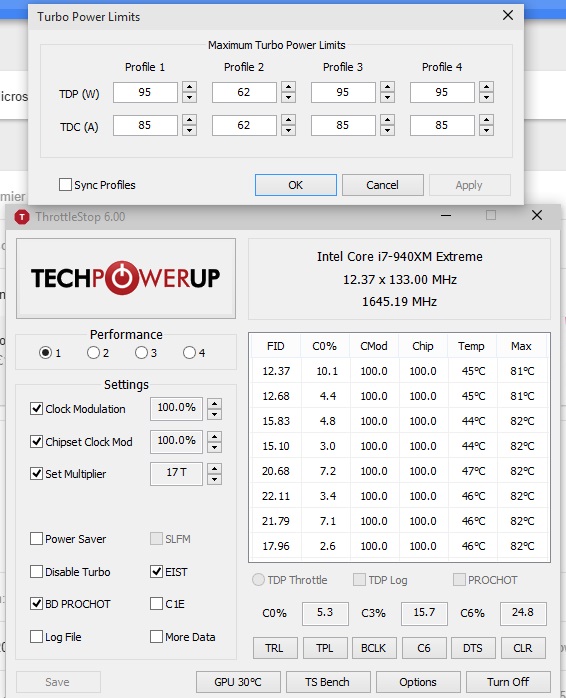Click the C6% value field showing 24.8
The width and height of the screenshot is (566, 698).
(523, 613)
